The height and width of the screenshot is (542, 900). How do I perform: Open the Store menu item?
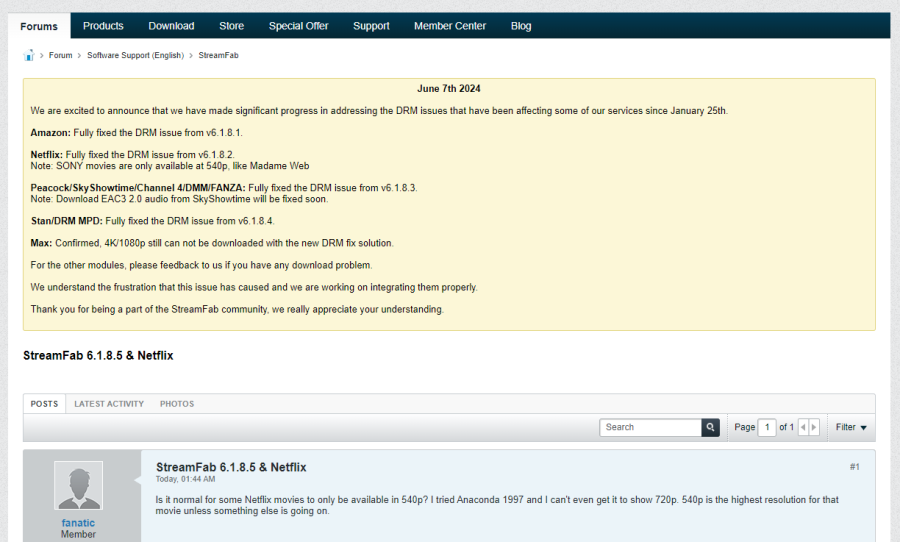pyautogui.click(x=231, y=26)
